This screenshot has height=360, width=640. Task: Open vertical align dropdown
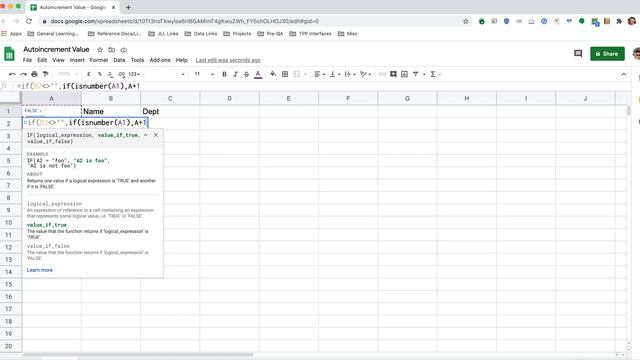point(335,74)
